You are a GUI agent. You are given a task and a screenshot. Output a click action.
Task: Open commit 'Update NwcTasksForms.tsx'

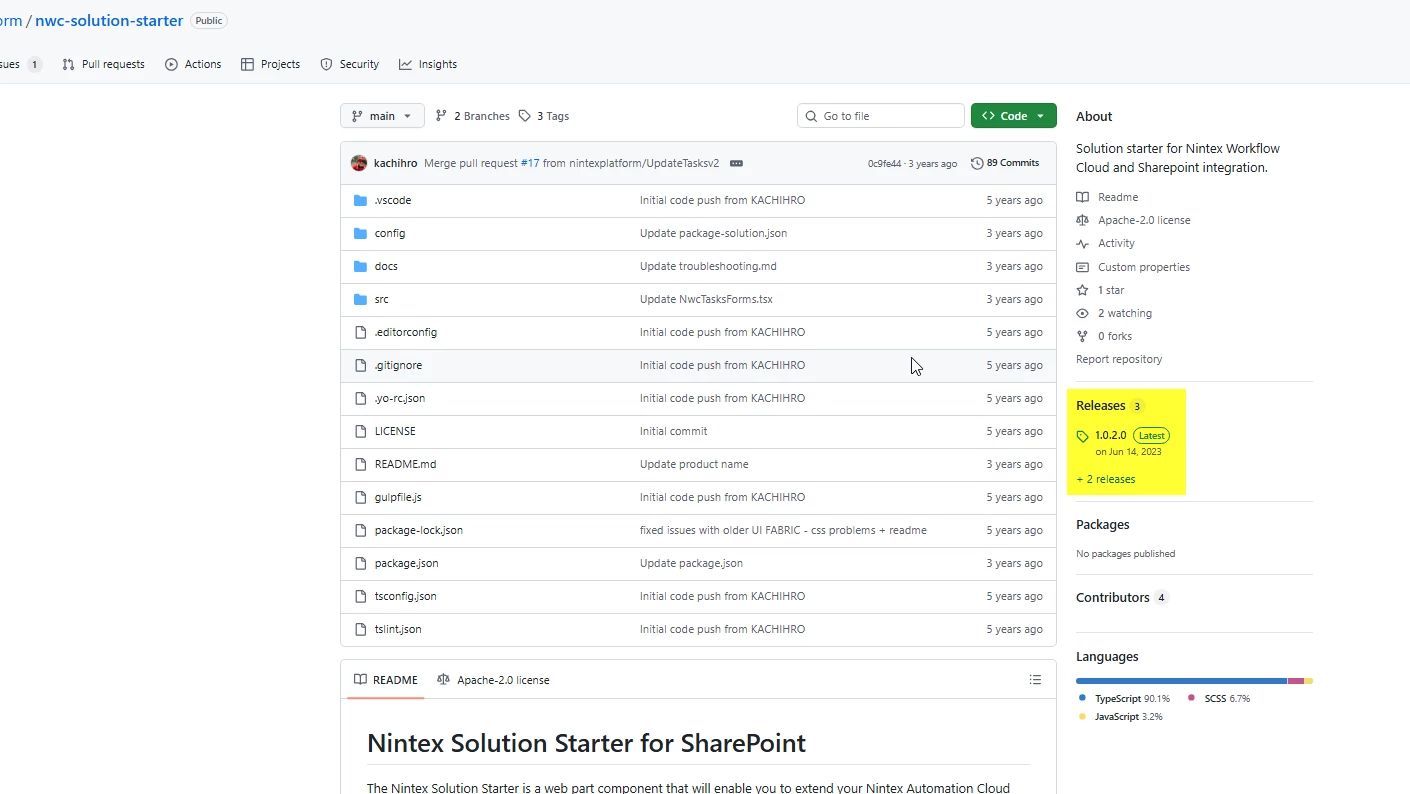706,299
